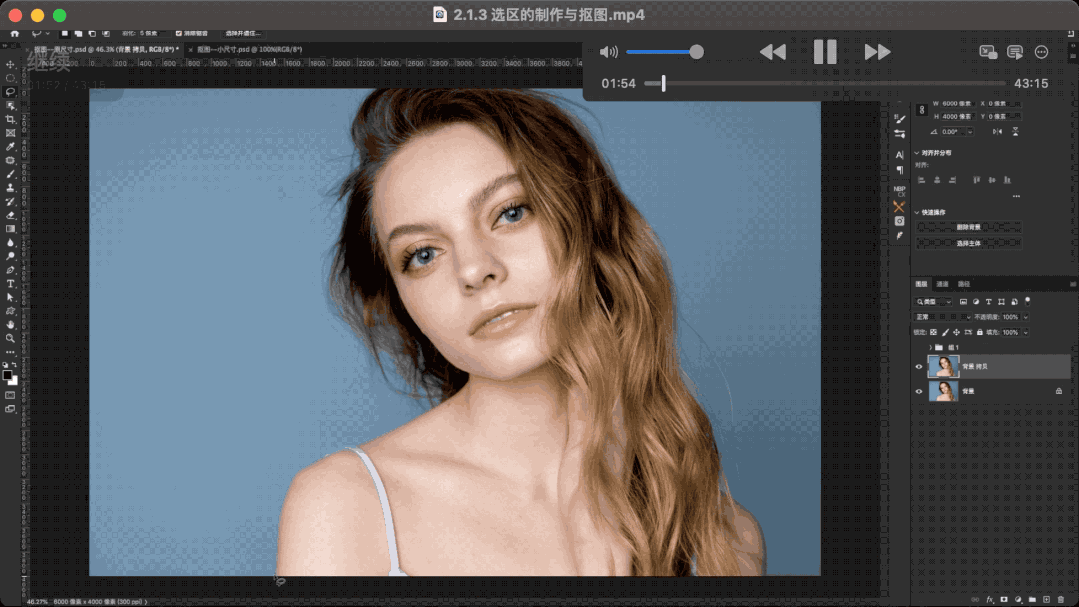Screen dimensions: 1079x607
Task: Toggle lock position
Action: pos(957,332)
